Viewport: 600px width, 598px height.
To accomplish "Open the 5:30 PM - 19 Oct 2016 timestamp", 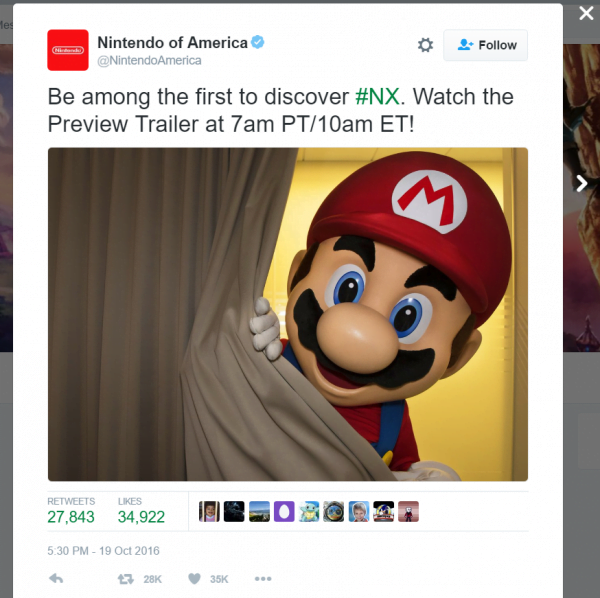I will pos(103,551).
